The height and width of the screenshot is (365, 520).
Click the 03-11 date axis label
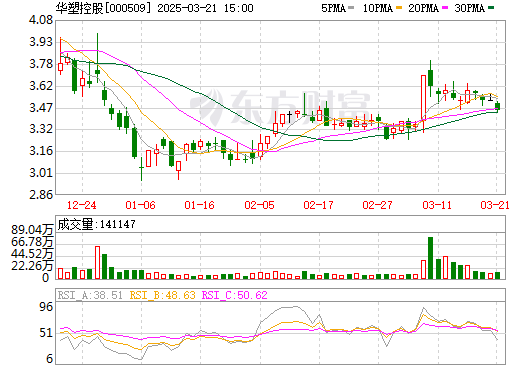(437, 205)
